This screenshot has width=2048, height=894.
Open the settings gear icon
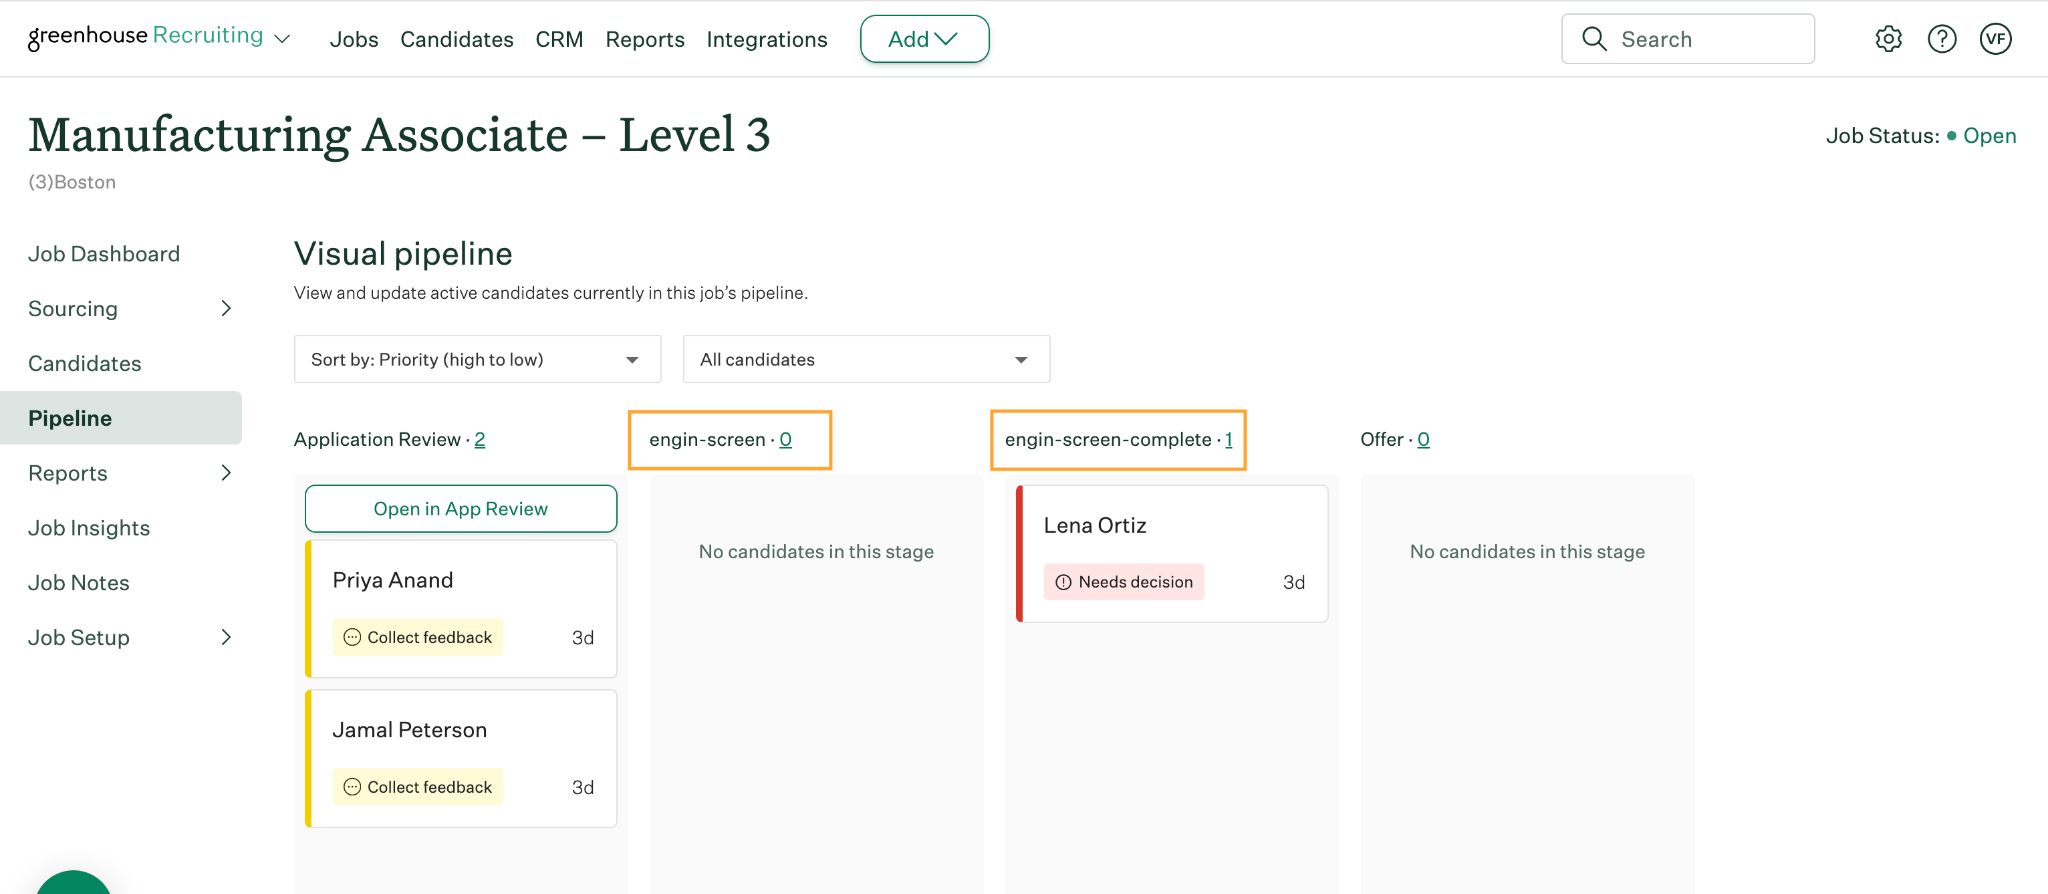(1888, 39)
